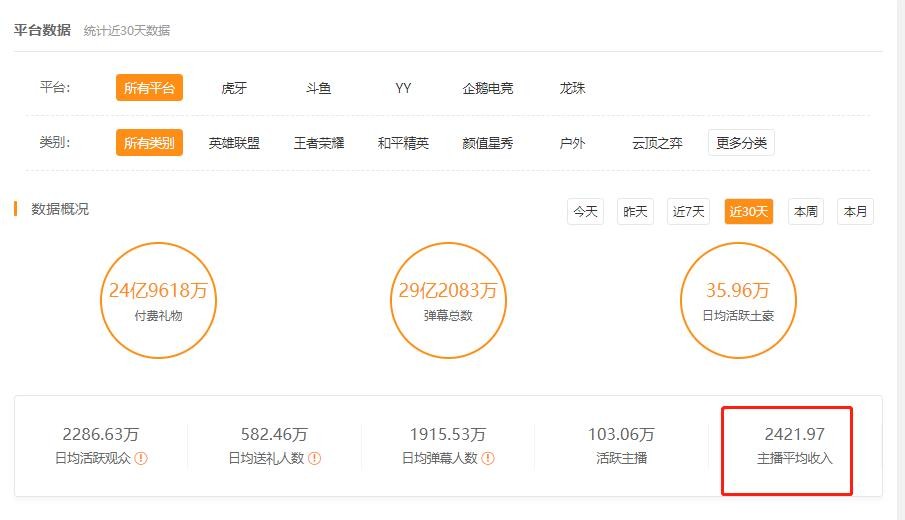Switch time range to 近7天
905x520 pixels.
[x=688, y=212]
